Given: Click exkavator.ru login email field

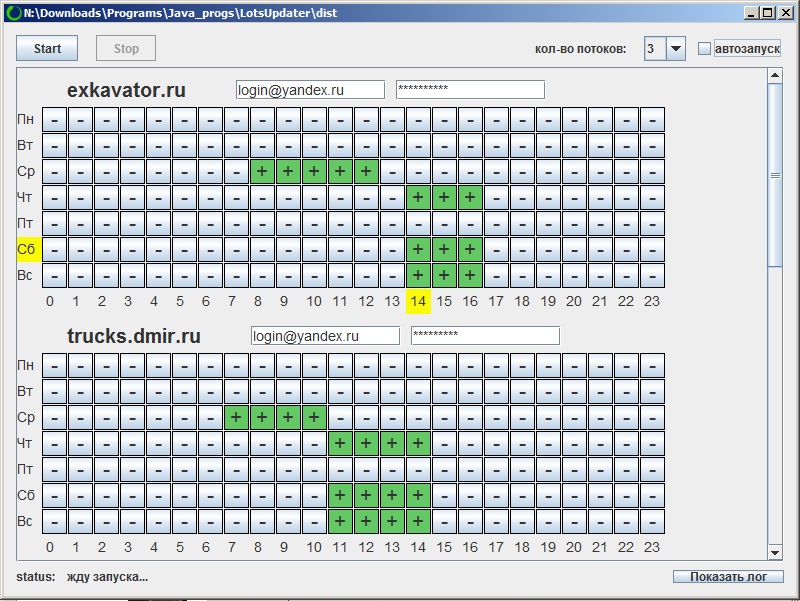Looking at the screenshot, I should click(x=310, y=90).
